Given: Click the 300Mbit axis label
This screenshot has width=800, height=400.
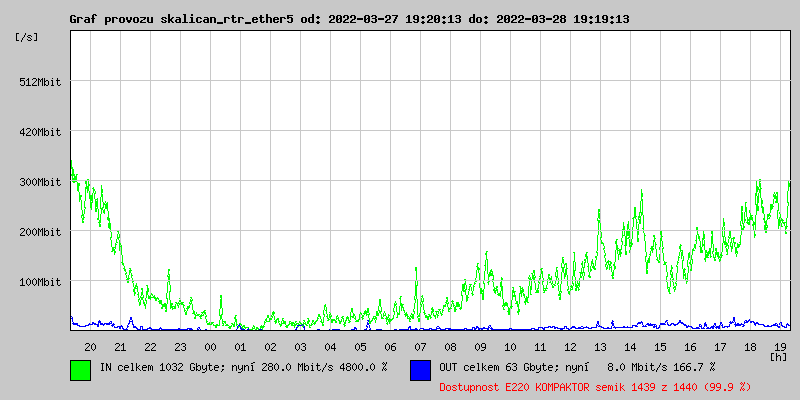Looking at the screenshot, I should pyautogui.click(x=40, y=182).
